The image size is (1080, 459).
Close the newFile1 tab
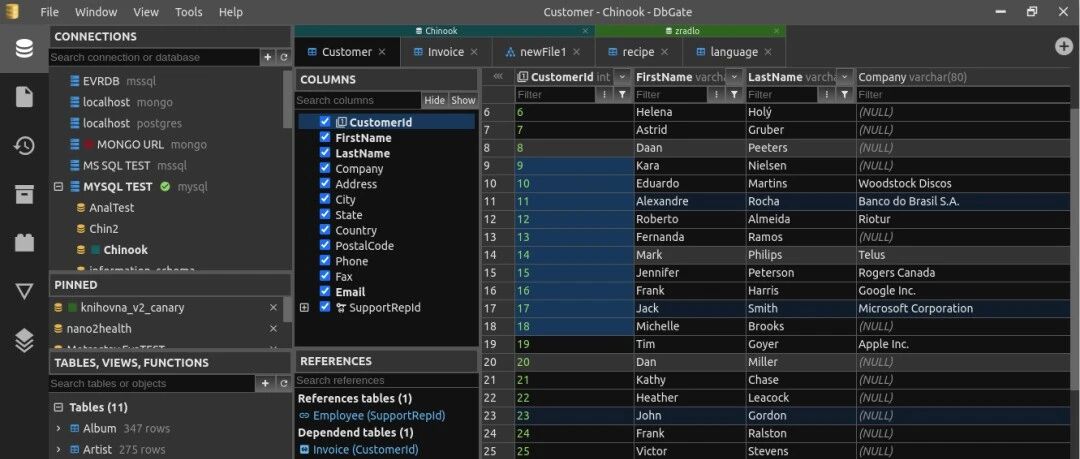point(577,52)
